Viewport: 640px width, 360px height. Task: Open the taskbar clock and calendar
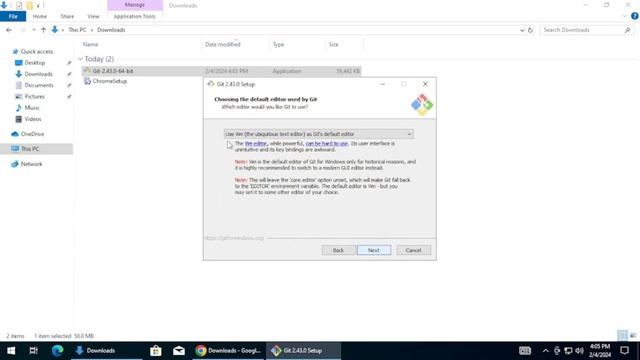point(600,351)
